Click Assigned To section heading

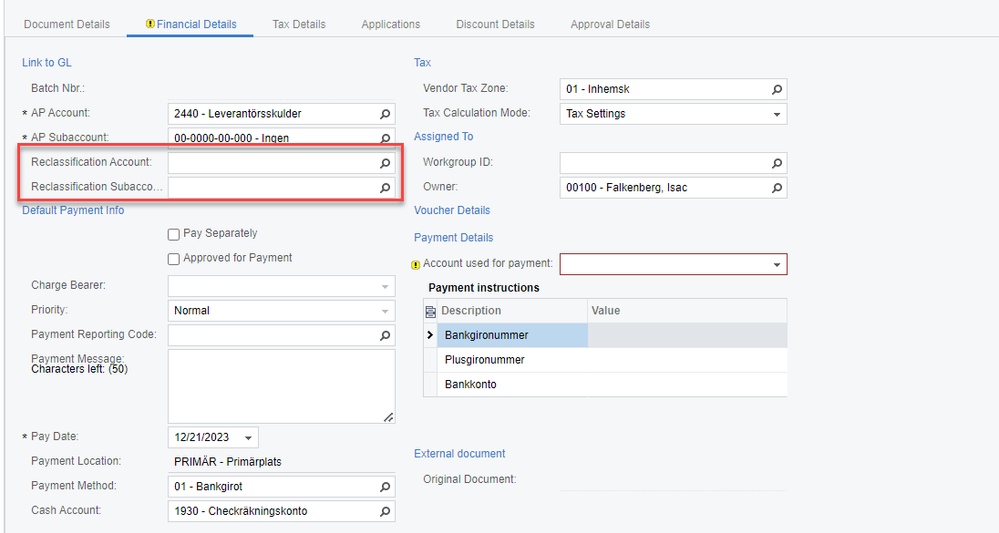point(443,136)
